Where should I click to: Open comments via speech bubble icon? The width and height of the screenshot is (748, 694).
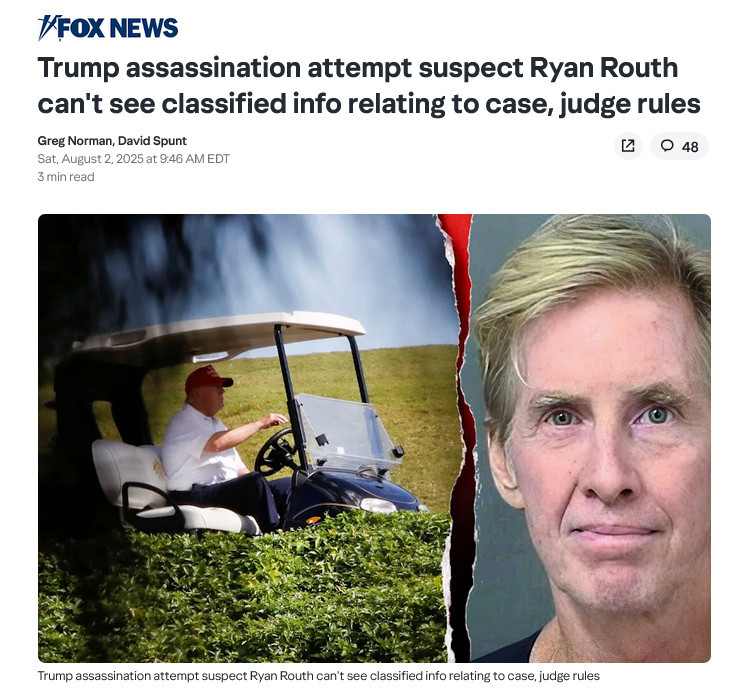pos(667,145)
